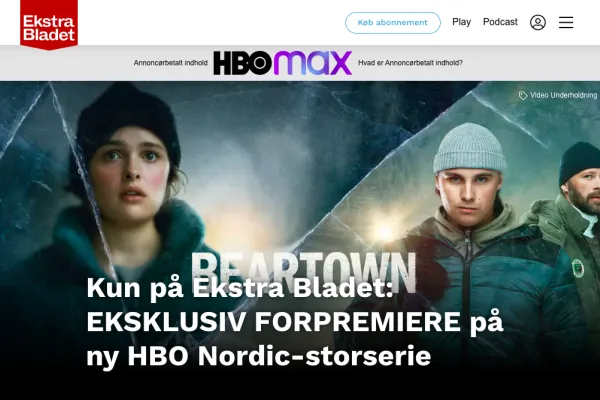Click the 'EKSKLUSIV FORPREMIERE' headline line

(295, 322)
